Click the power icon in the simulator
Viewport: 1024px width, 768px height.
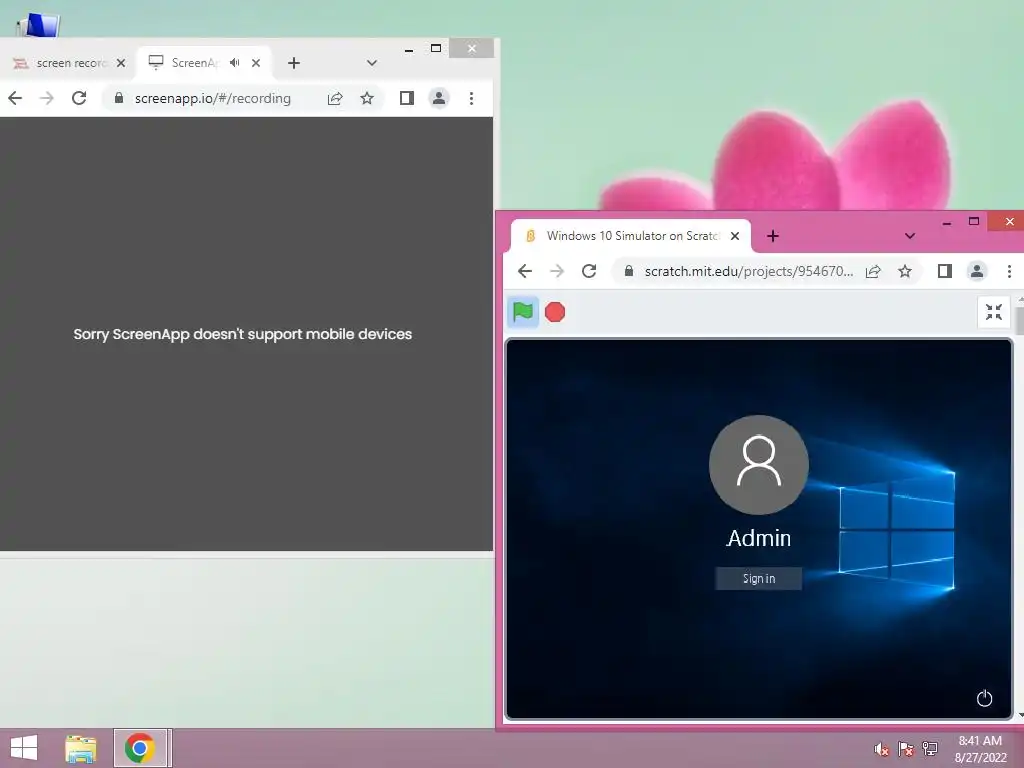tap(984, 698)
